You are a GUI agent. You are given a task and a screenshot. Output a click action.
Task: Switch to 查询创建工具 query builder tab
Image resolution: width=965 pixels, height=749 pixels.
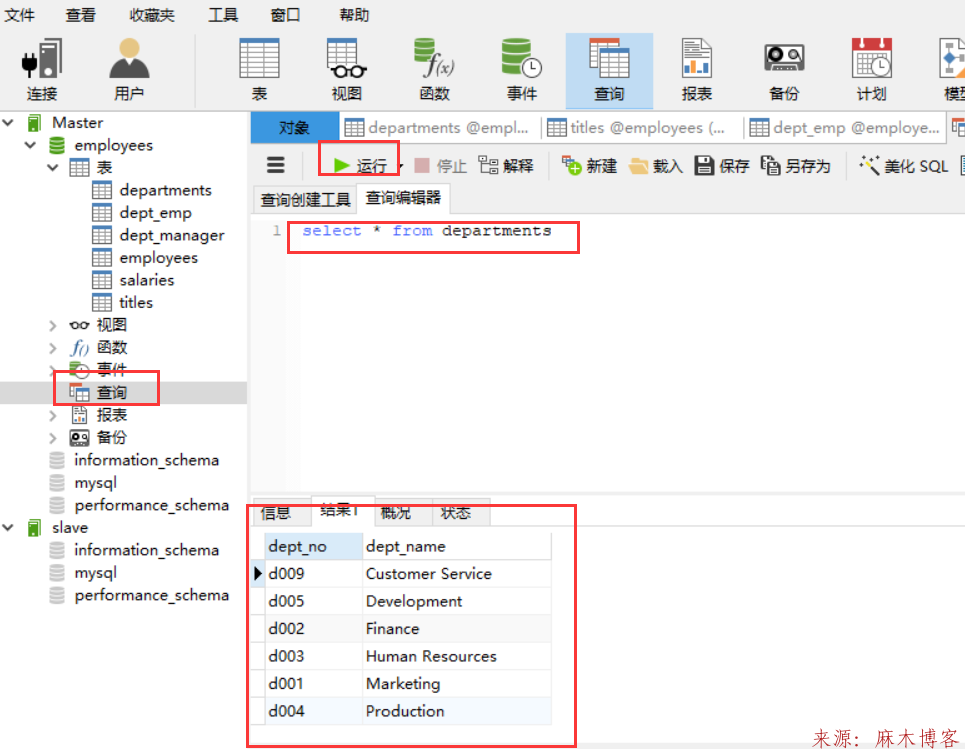click(305, 199)
